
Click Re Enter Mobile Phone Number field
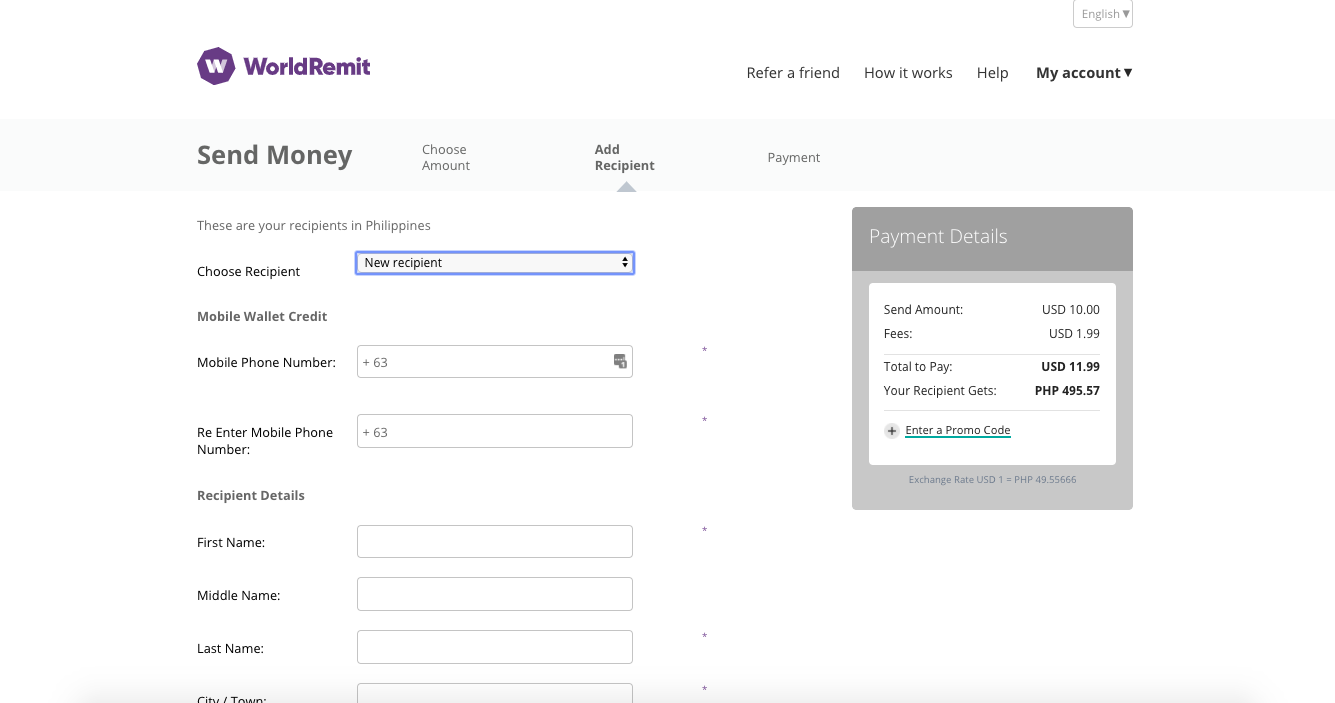tap(495, 432)
